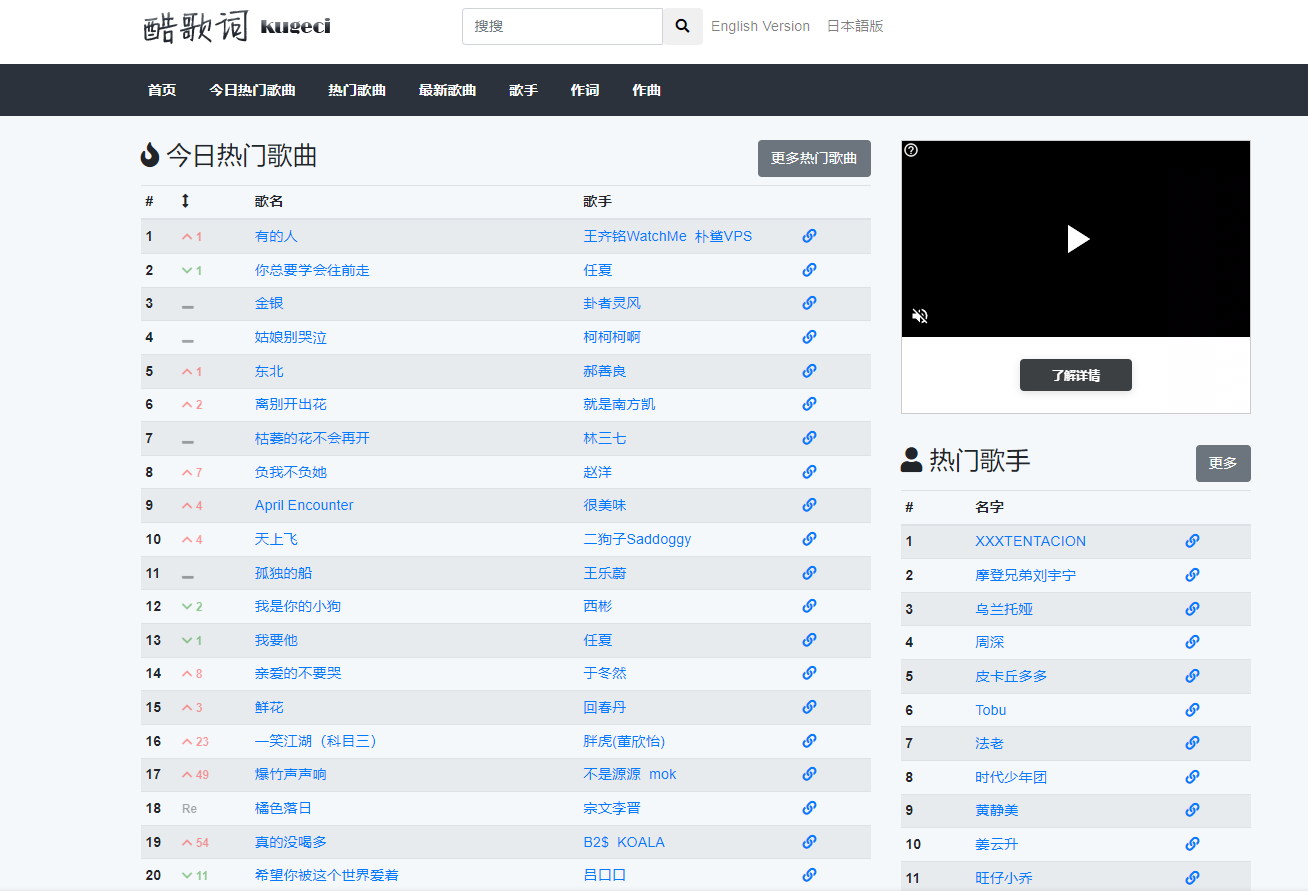Click the kugeci site logo
The width and height of the screenshot is (1308, 891).
pos(237,26)
